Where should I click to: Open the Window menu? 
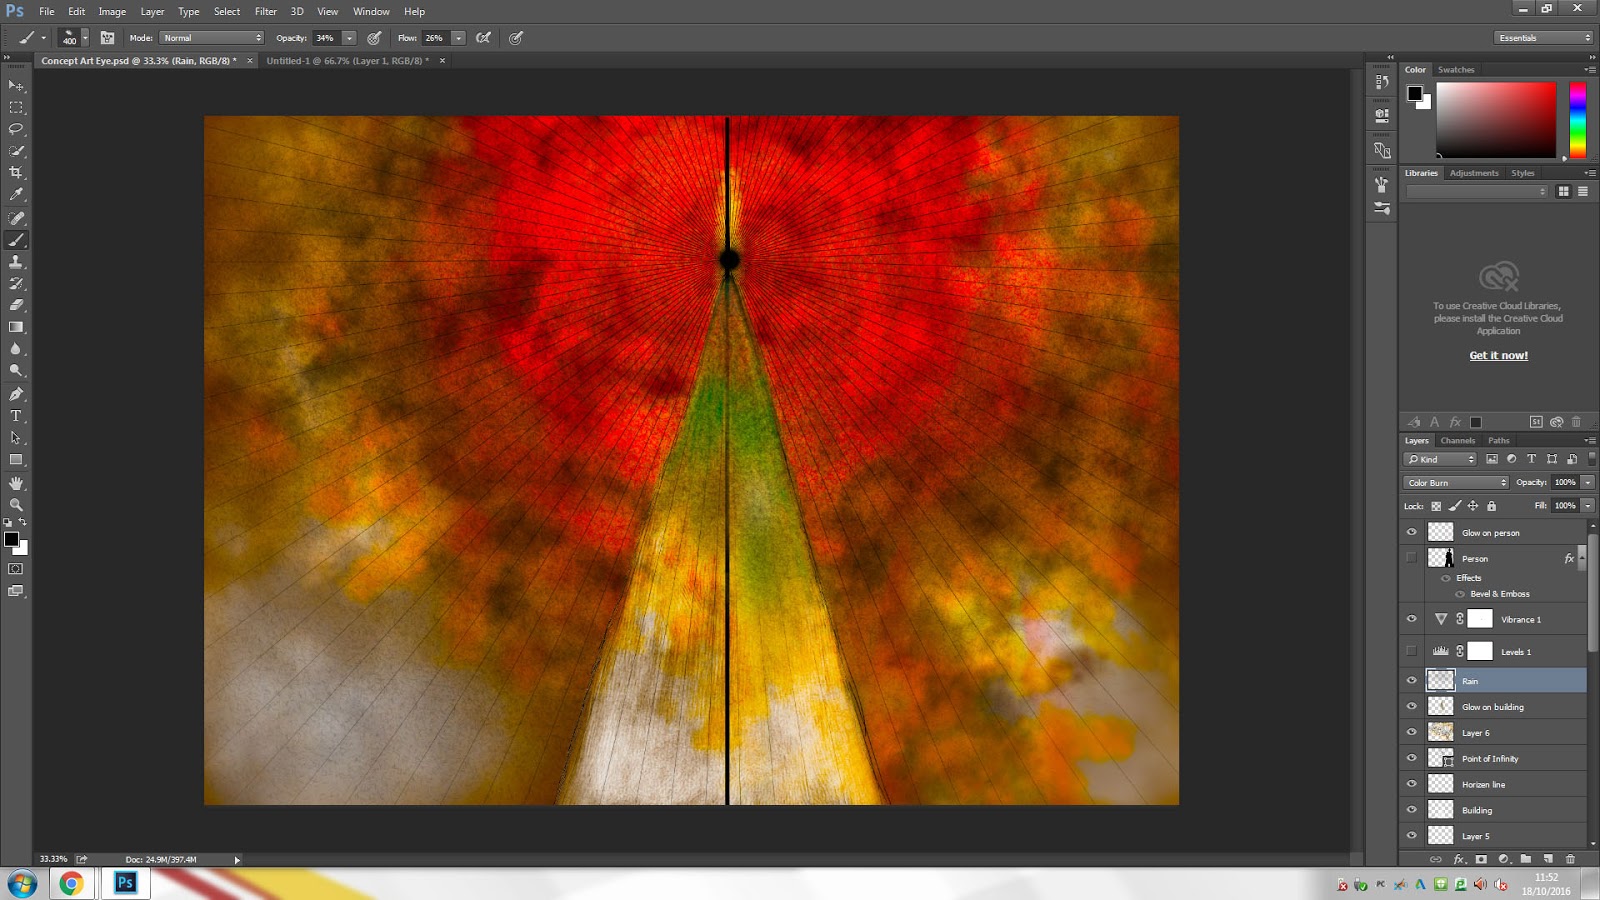click(x=371, y=12)
